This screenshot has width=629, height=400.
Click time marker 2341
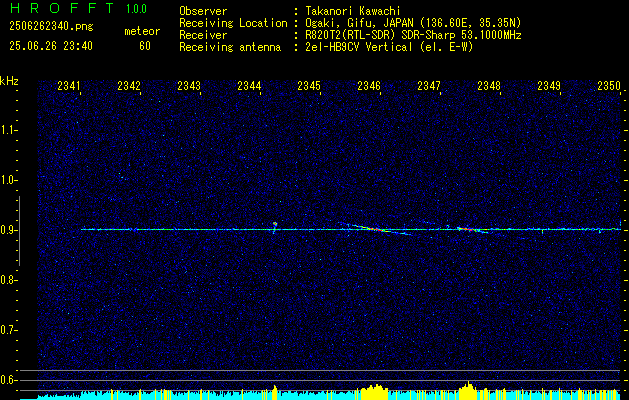pyautogui.click(x=69, y=86)
